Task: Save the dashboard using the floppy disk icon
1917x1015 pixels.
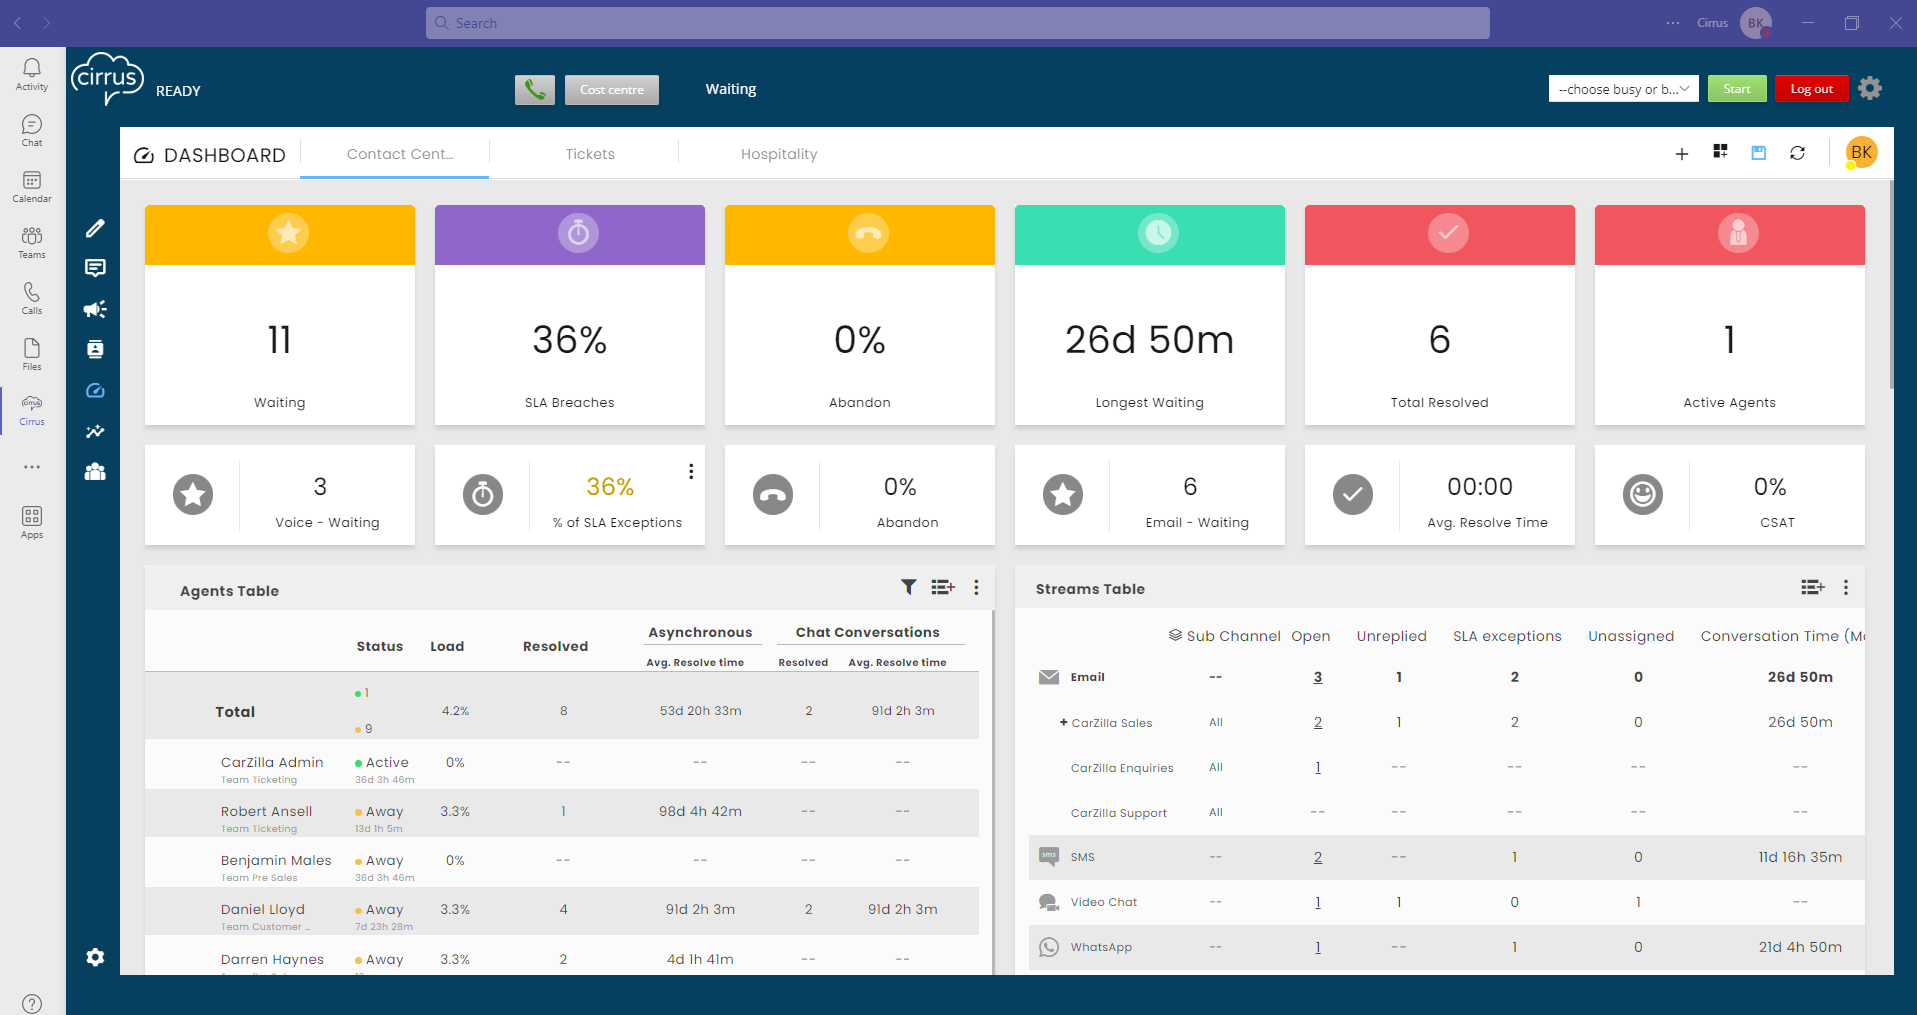Action: (1759, 153)
